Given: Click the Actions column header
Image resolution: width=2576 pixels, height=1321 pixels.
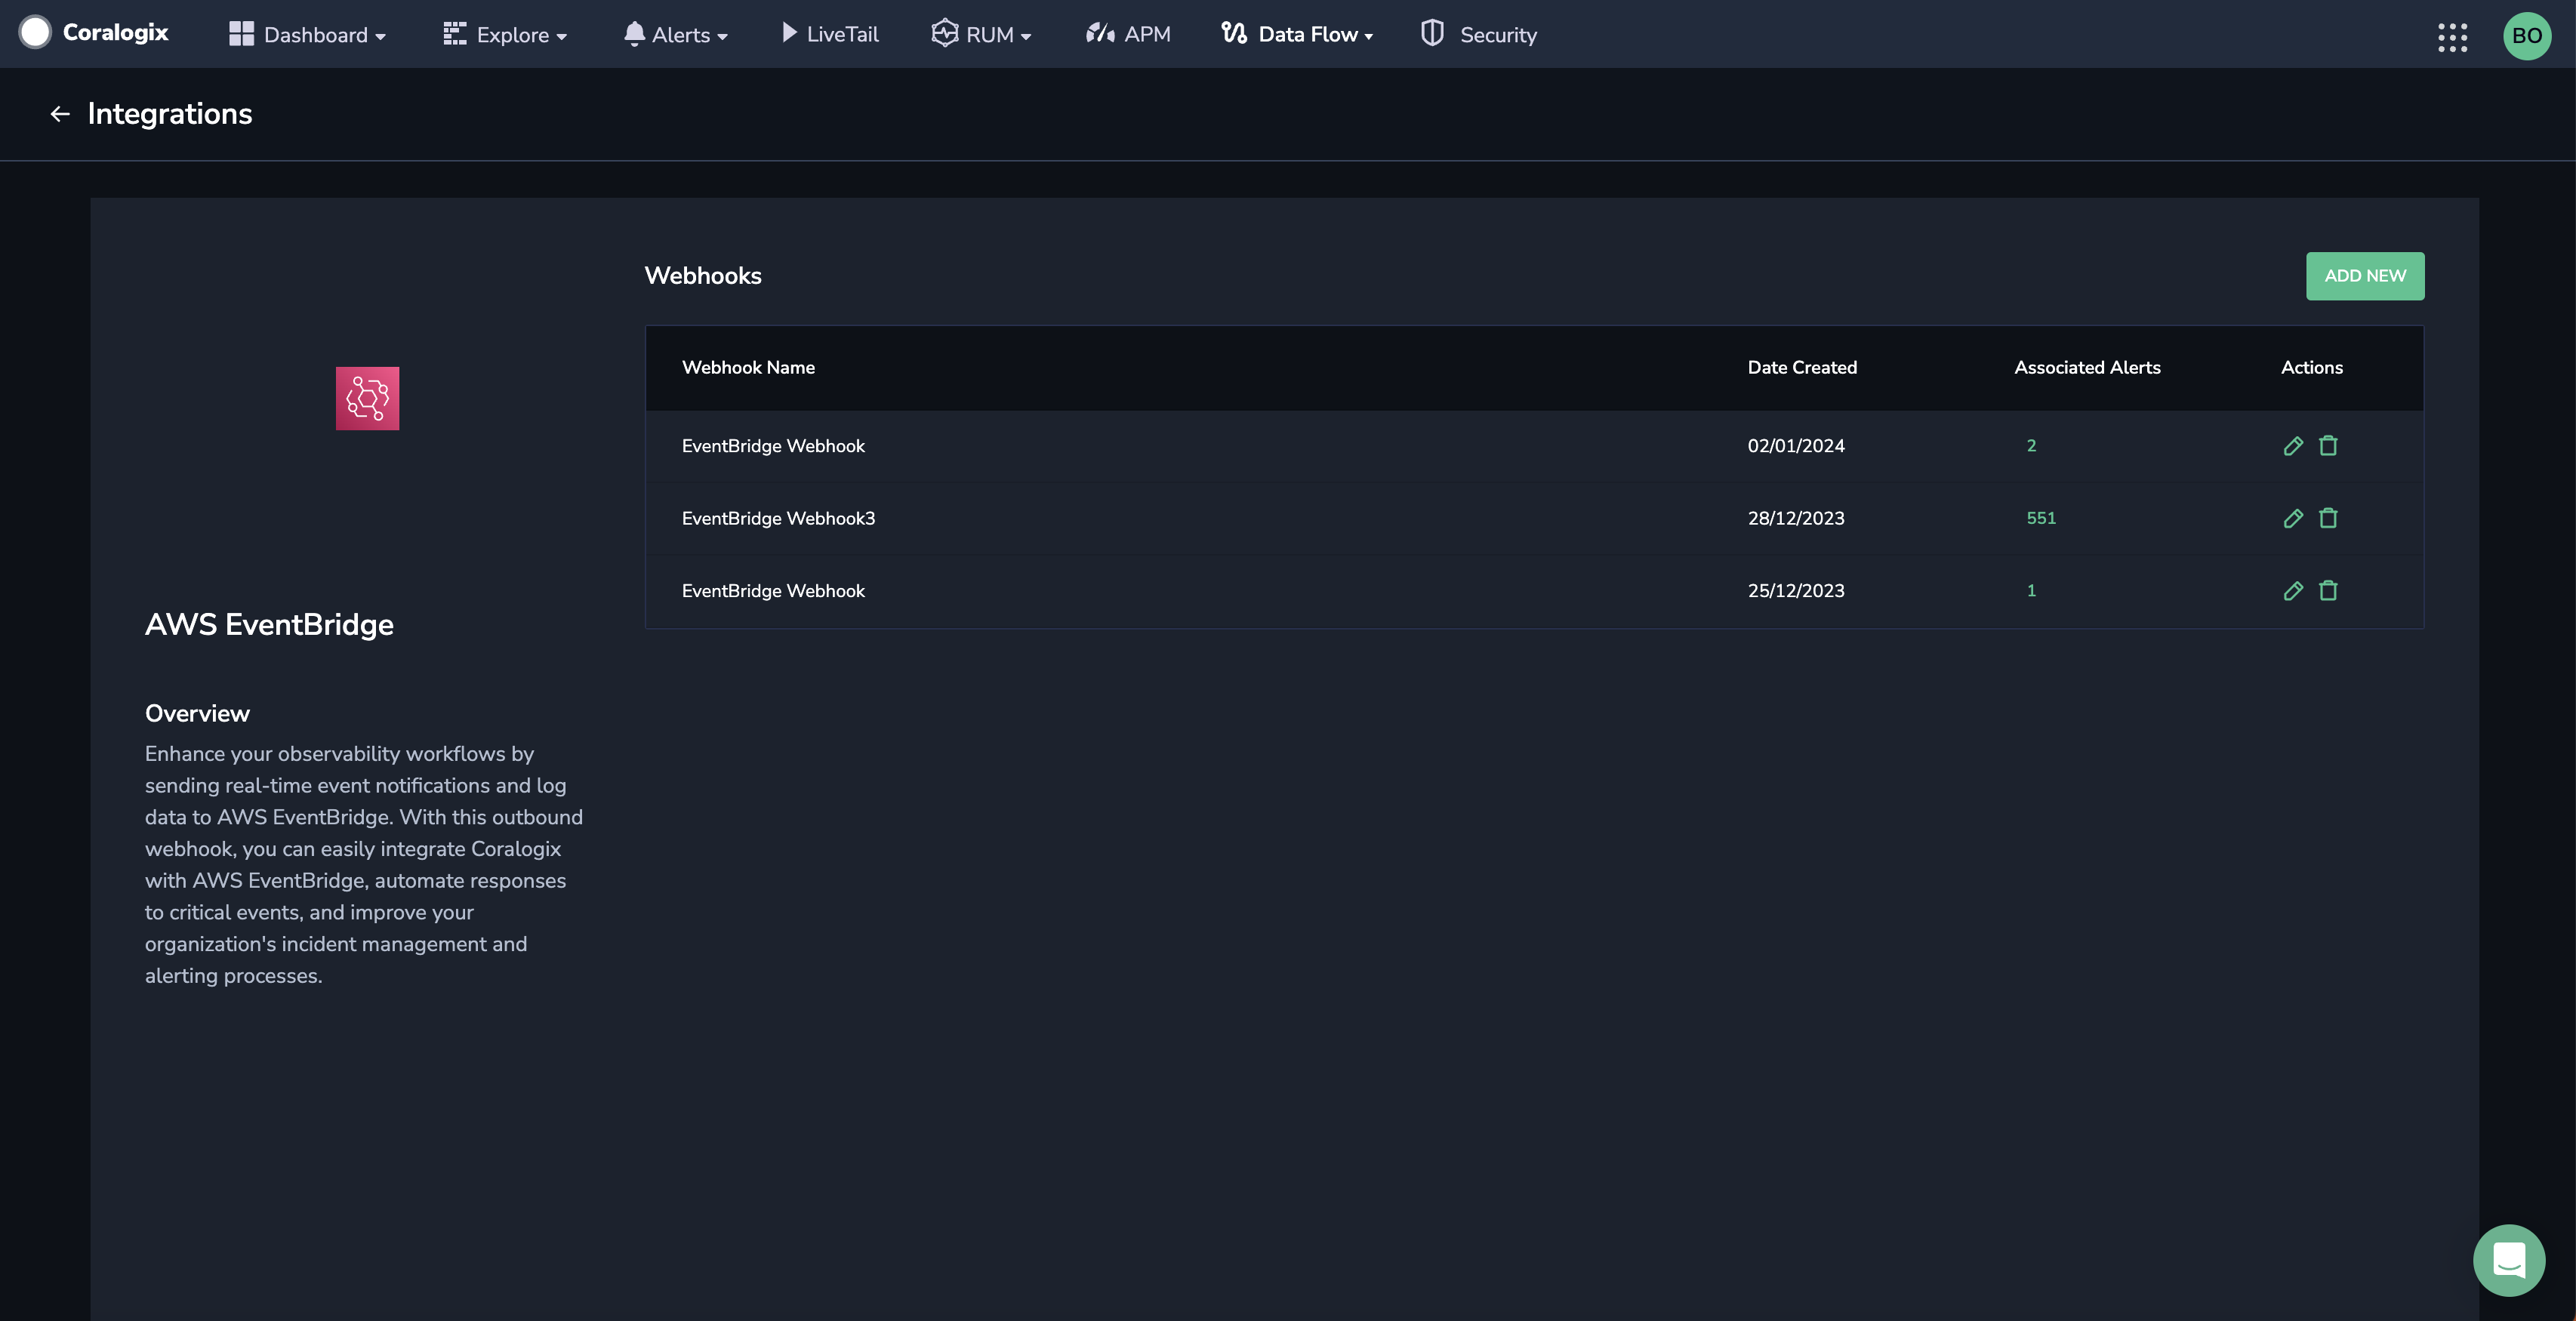Looking at the screenshot, I should coord(2311,367).
